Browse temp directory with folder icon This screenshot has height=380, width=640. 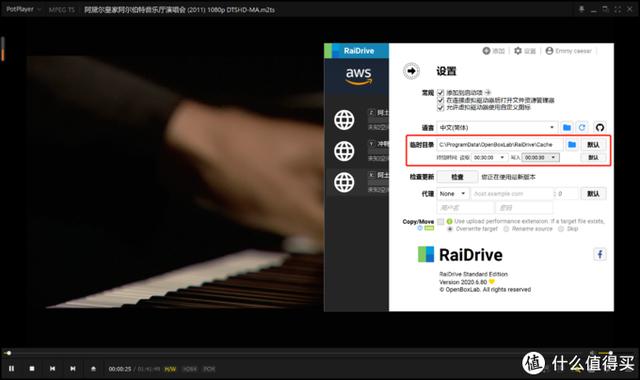tap(572, 144)
